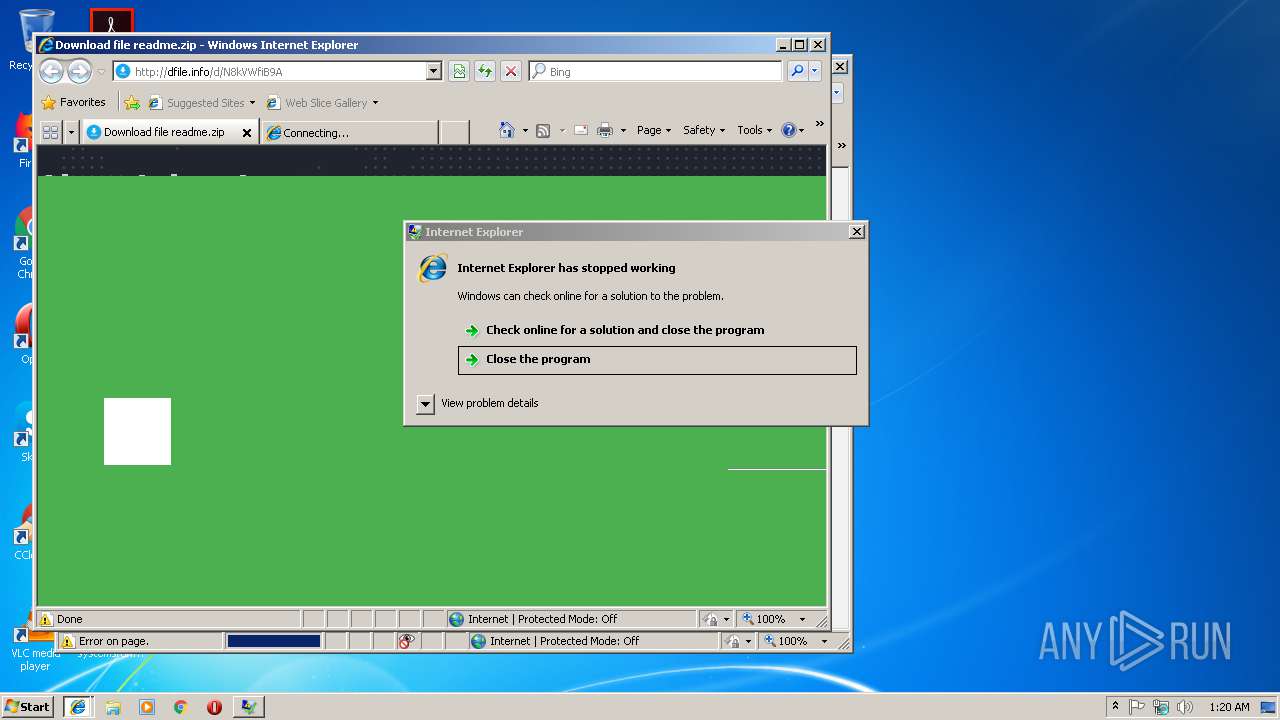Stop loading with the red X button
Screen dimensions: 1280x720
pyautogui.click(x=511, y=71)
